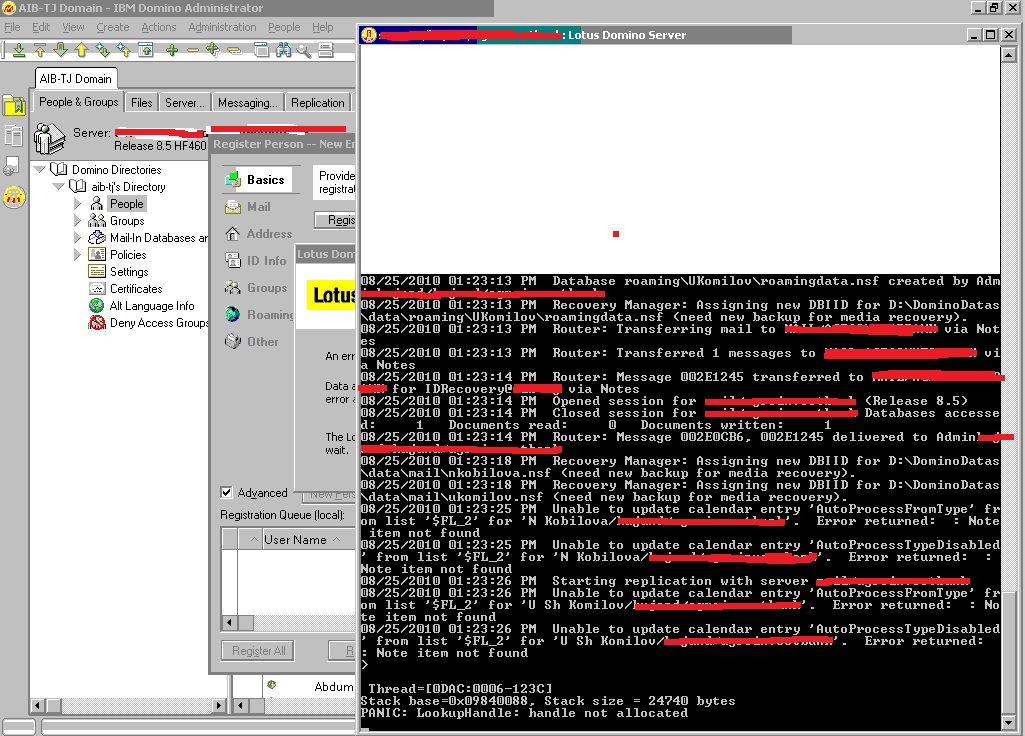Switch to the Replication tab
Screen dimensions: 1025x736
[x=318, y=103]
